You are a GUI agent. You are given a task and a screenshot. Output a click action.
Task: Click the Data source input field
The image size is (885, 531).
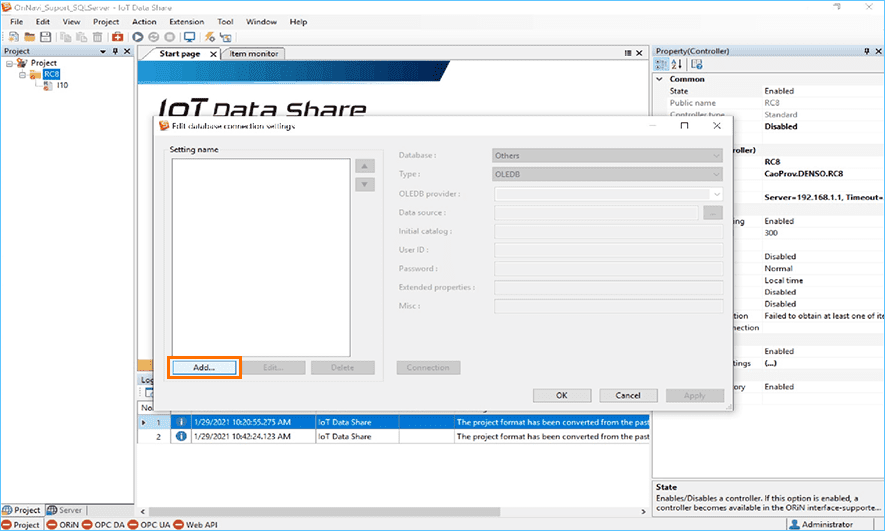coord(596,213)
